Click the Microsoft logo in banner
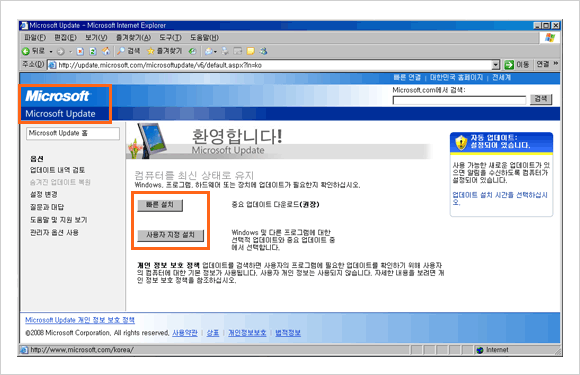 coord(57,96)
